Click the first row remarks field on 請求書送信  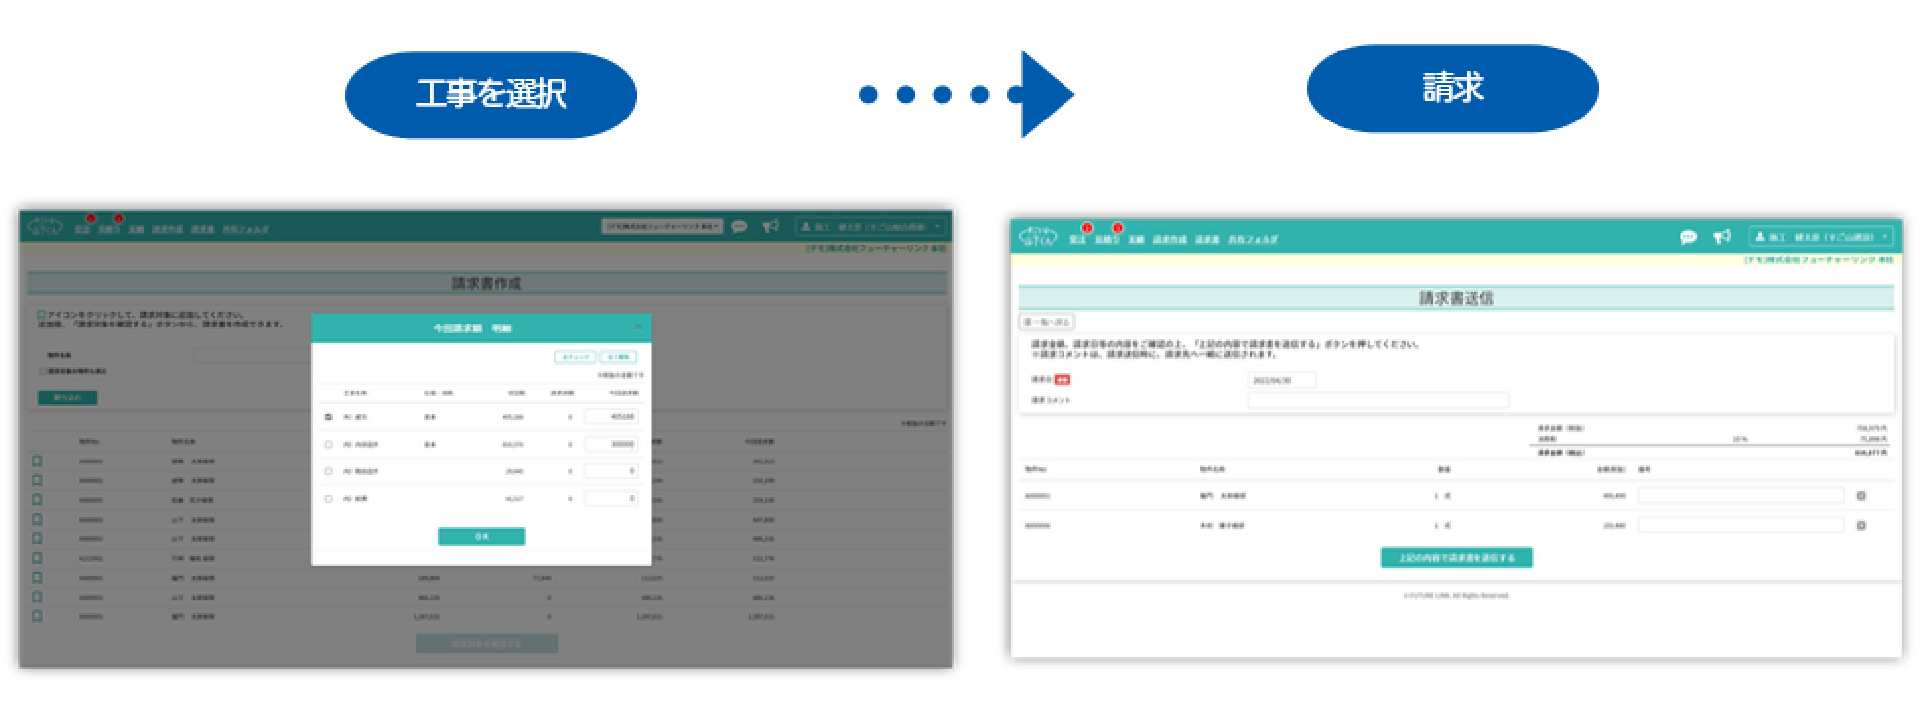point(1741,496)
